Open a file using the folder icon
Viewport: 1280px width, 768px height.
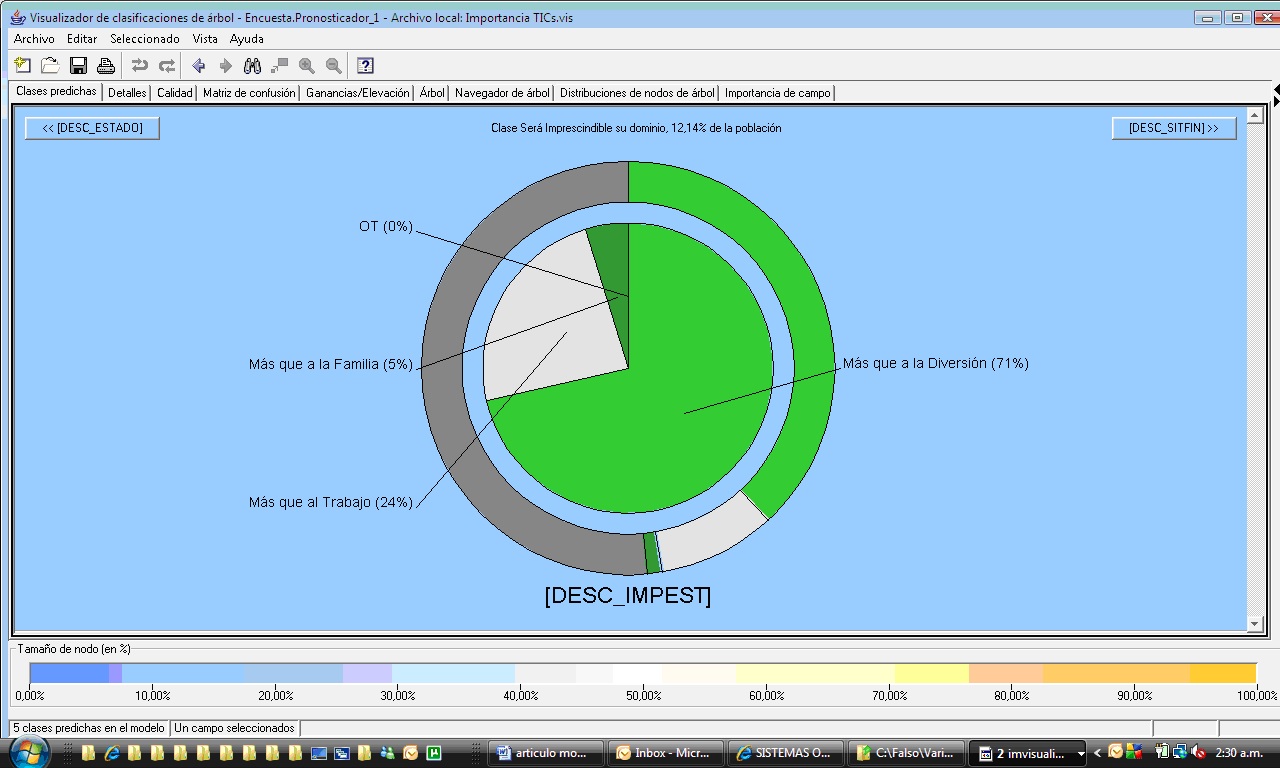pos(50,66)
